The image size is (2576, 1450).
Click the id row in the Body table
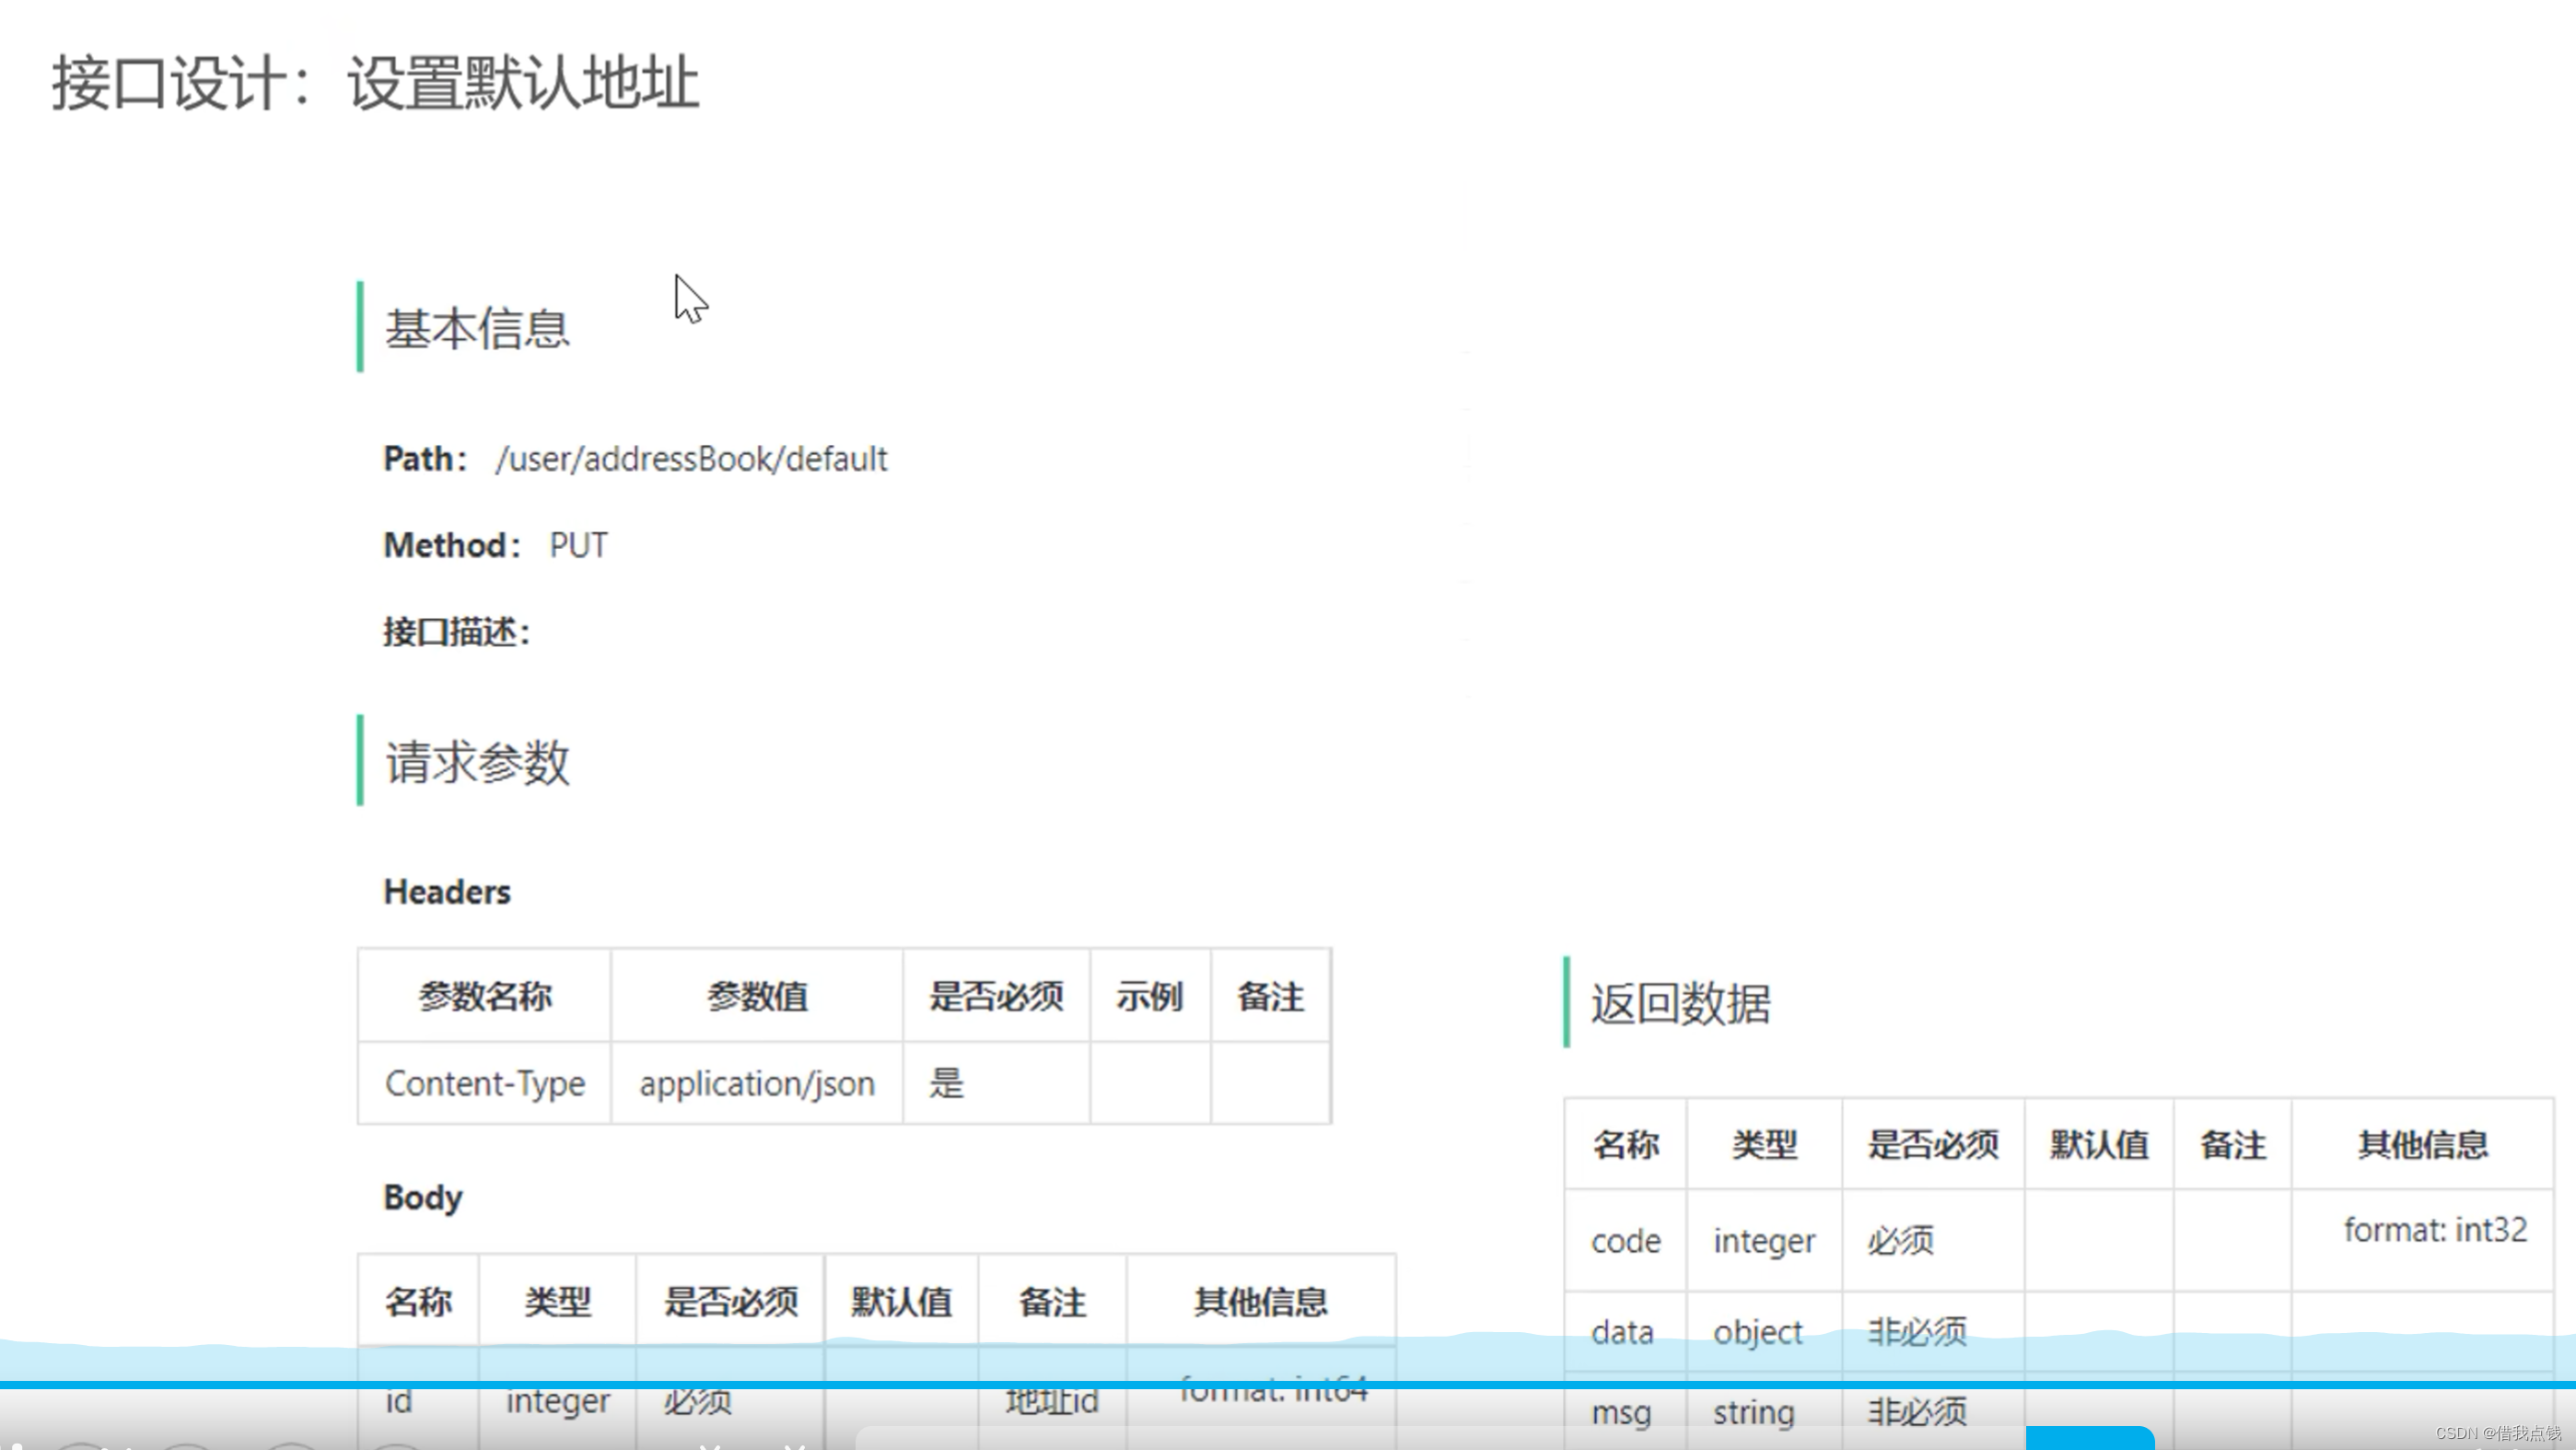[398, 1400]
